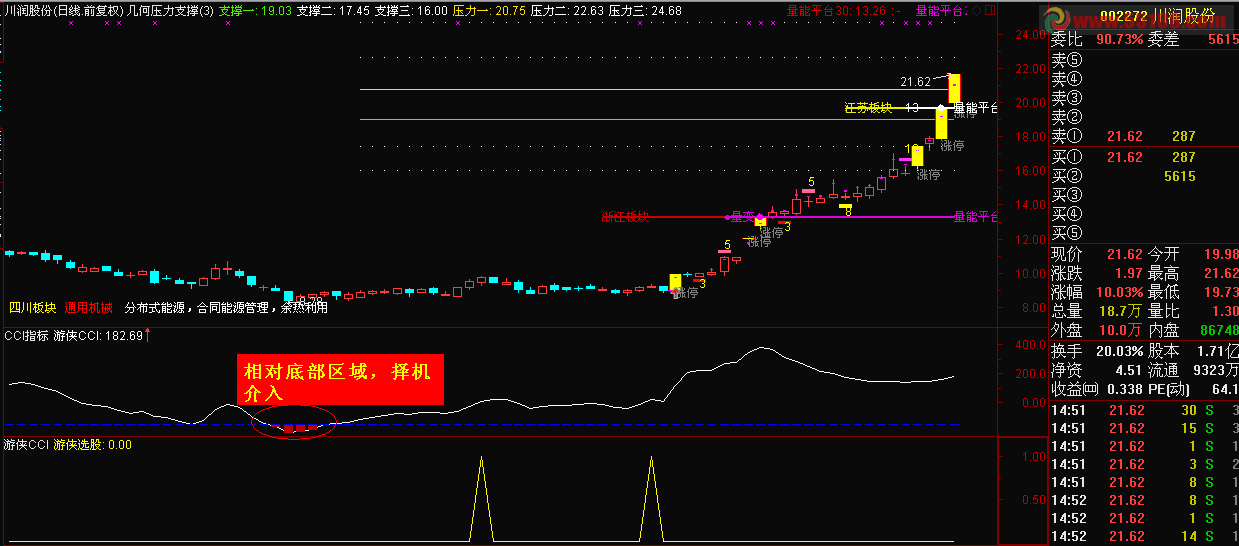The width and height of the screenshot is (1239, 546).
Task: Click the 四川板块 sector tag
Action: (33, 307)
